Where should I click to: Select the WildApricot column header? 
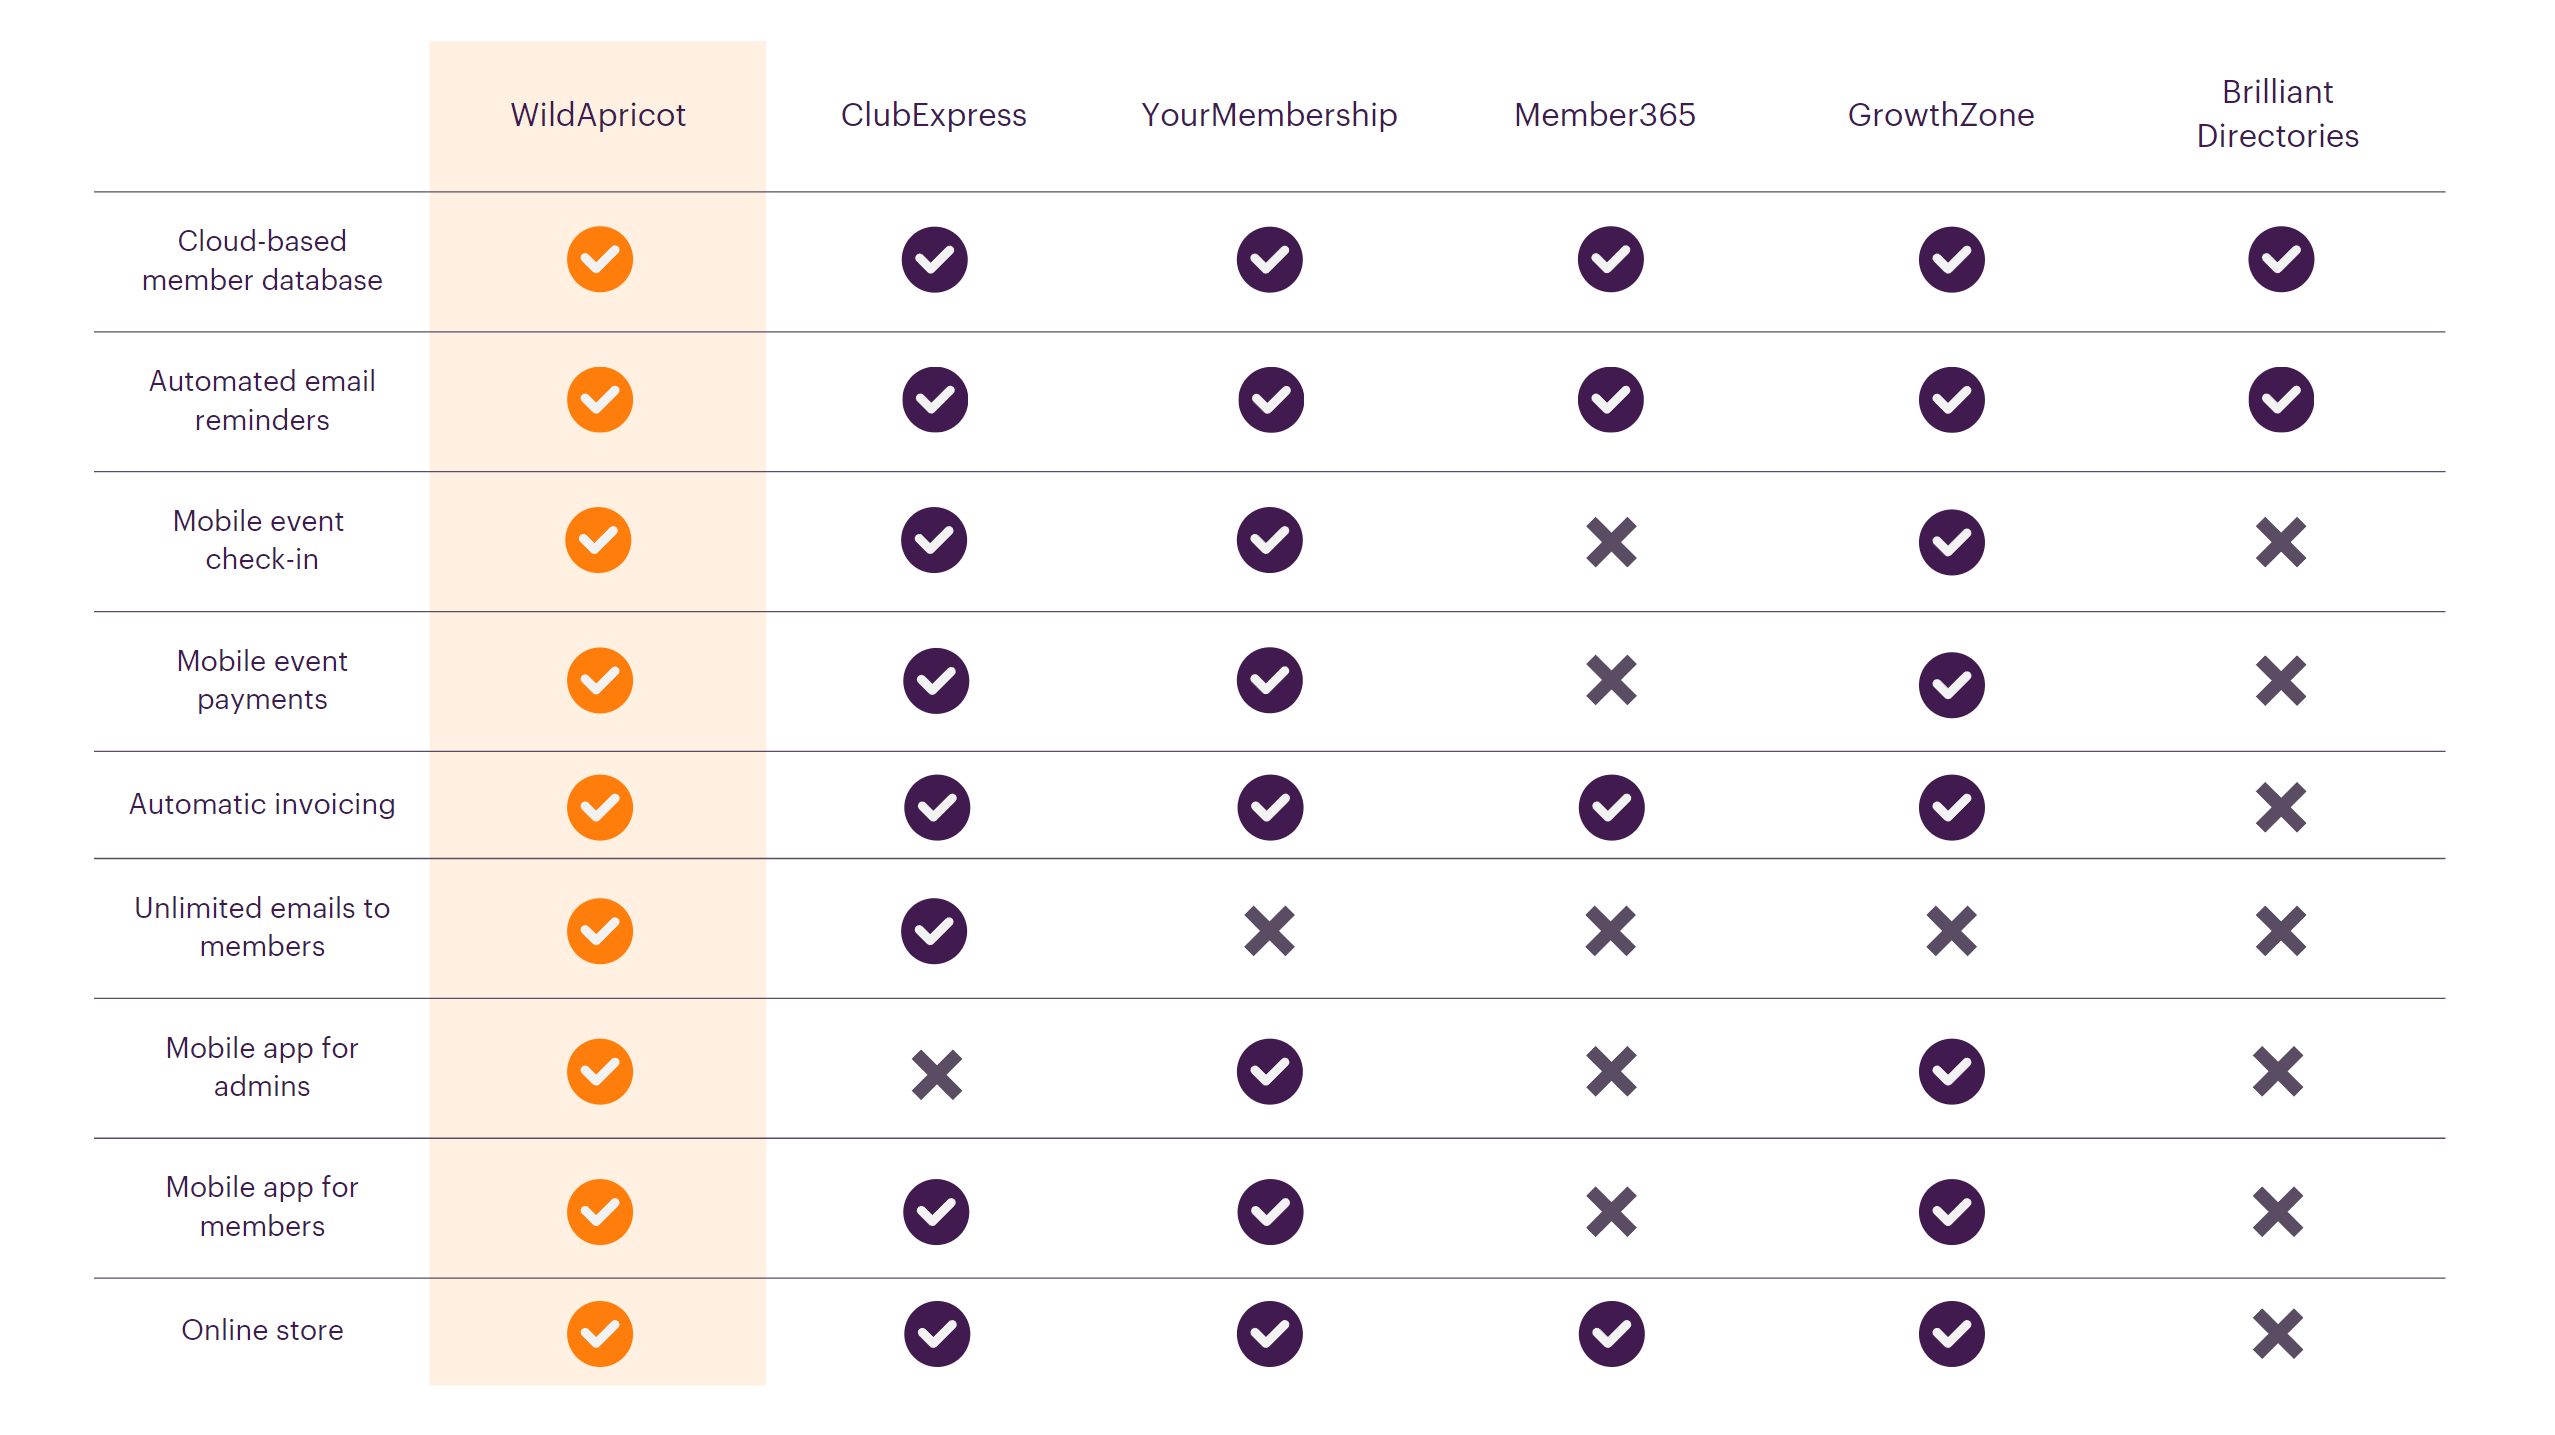pos(598,115)
